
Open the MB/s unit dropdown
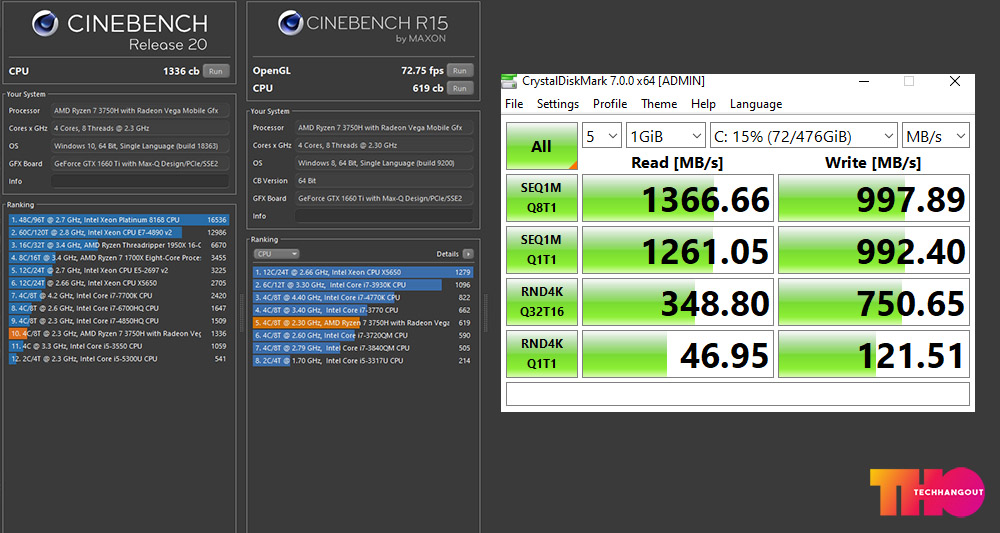point(936,136)
